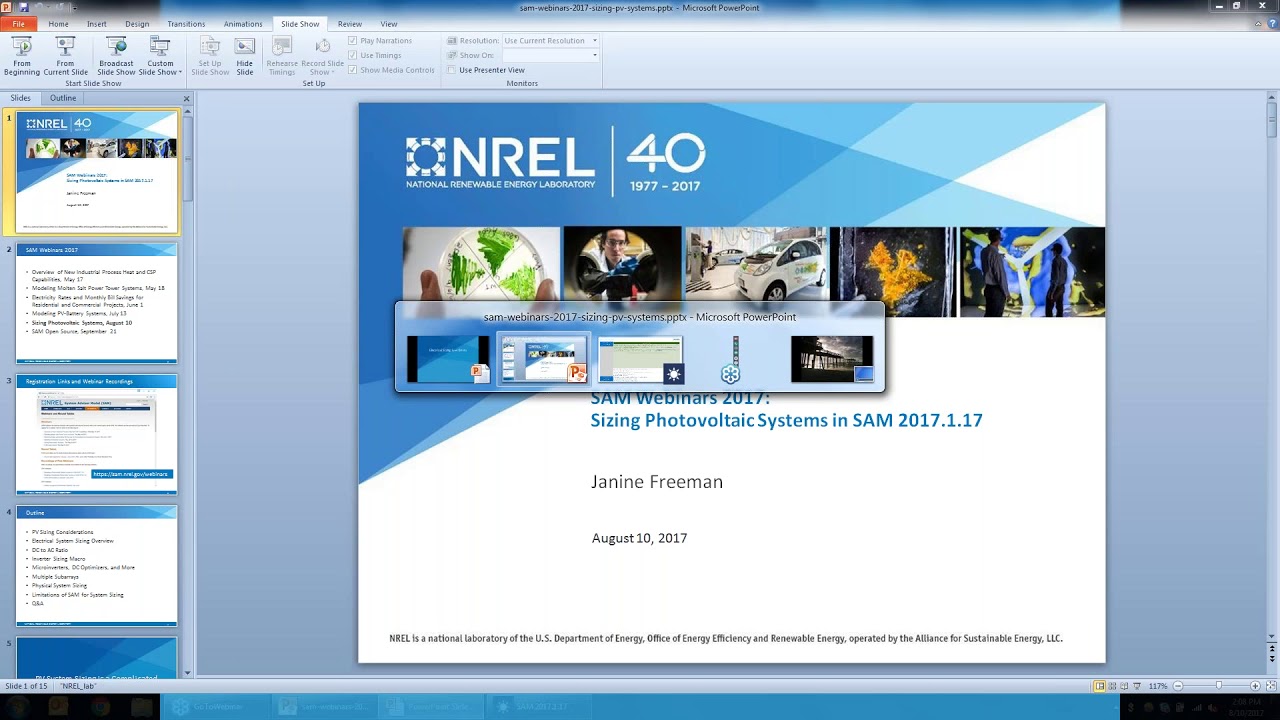Toggle the Use Timings checkbox
Viewport: 1280px width, 720px height.
tap(353, 55)
